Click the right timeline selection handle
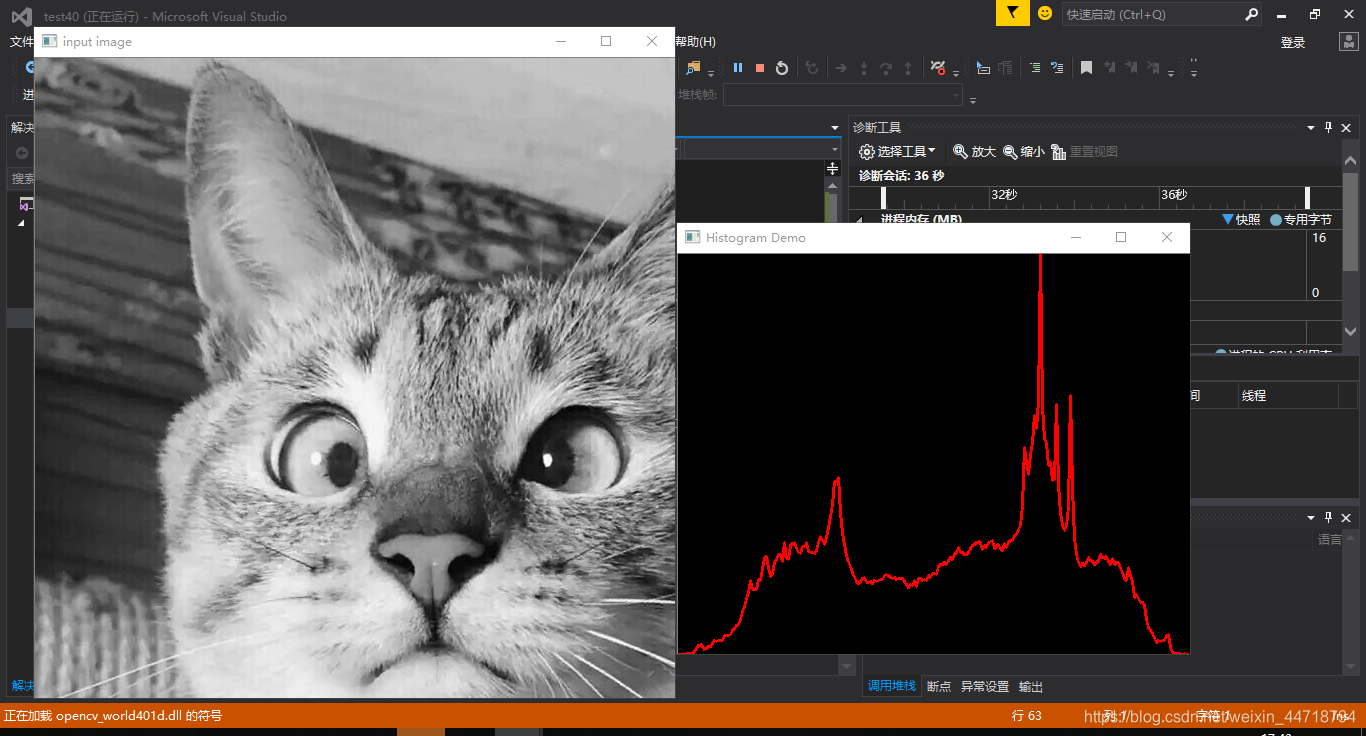The height and width of the screenshot is (736, 1366). [1307, 197]
